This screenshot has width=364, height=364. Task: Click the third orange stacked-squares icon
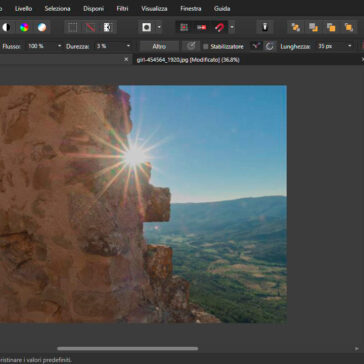coord(331,27)
